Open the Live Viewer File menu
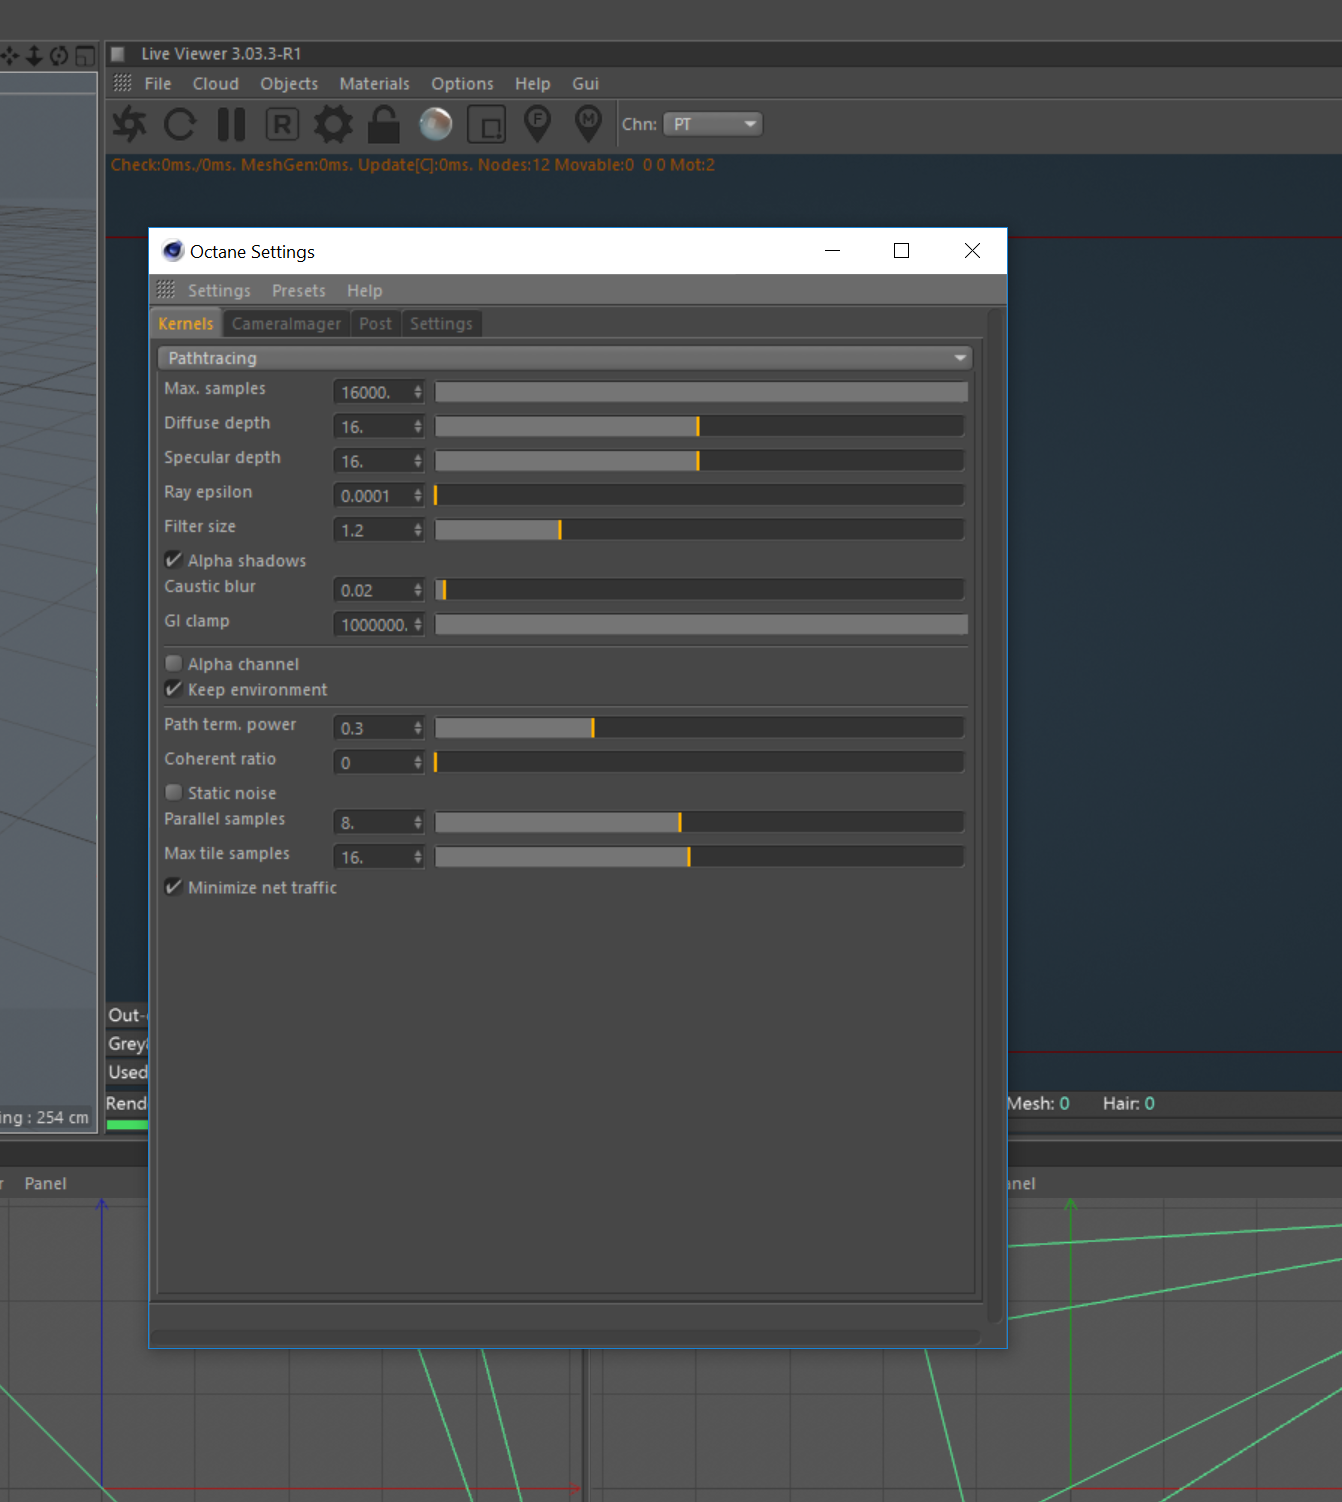Screen dimensions: 1342x1502 158,84
